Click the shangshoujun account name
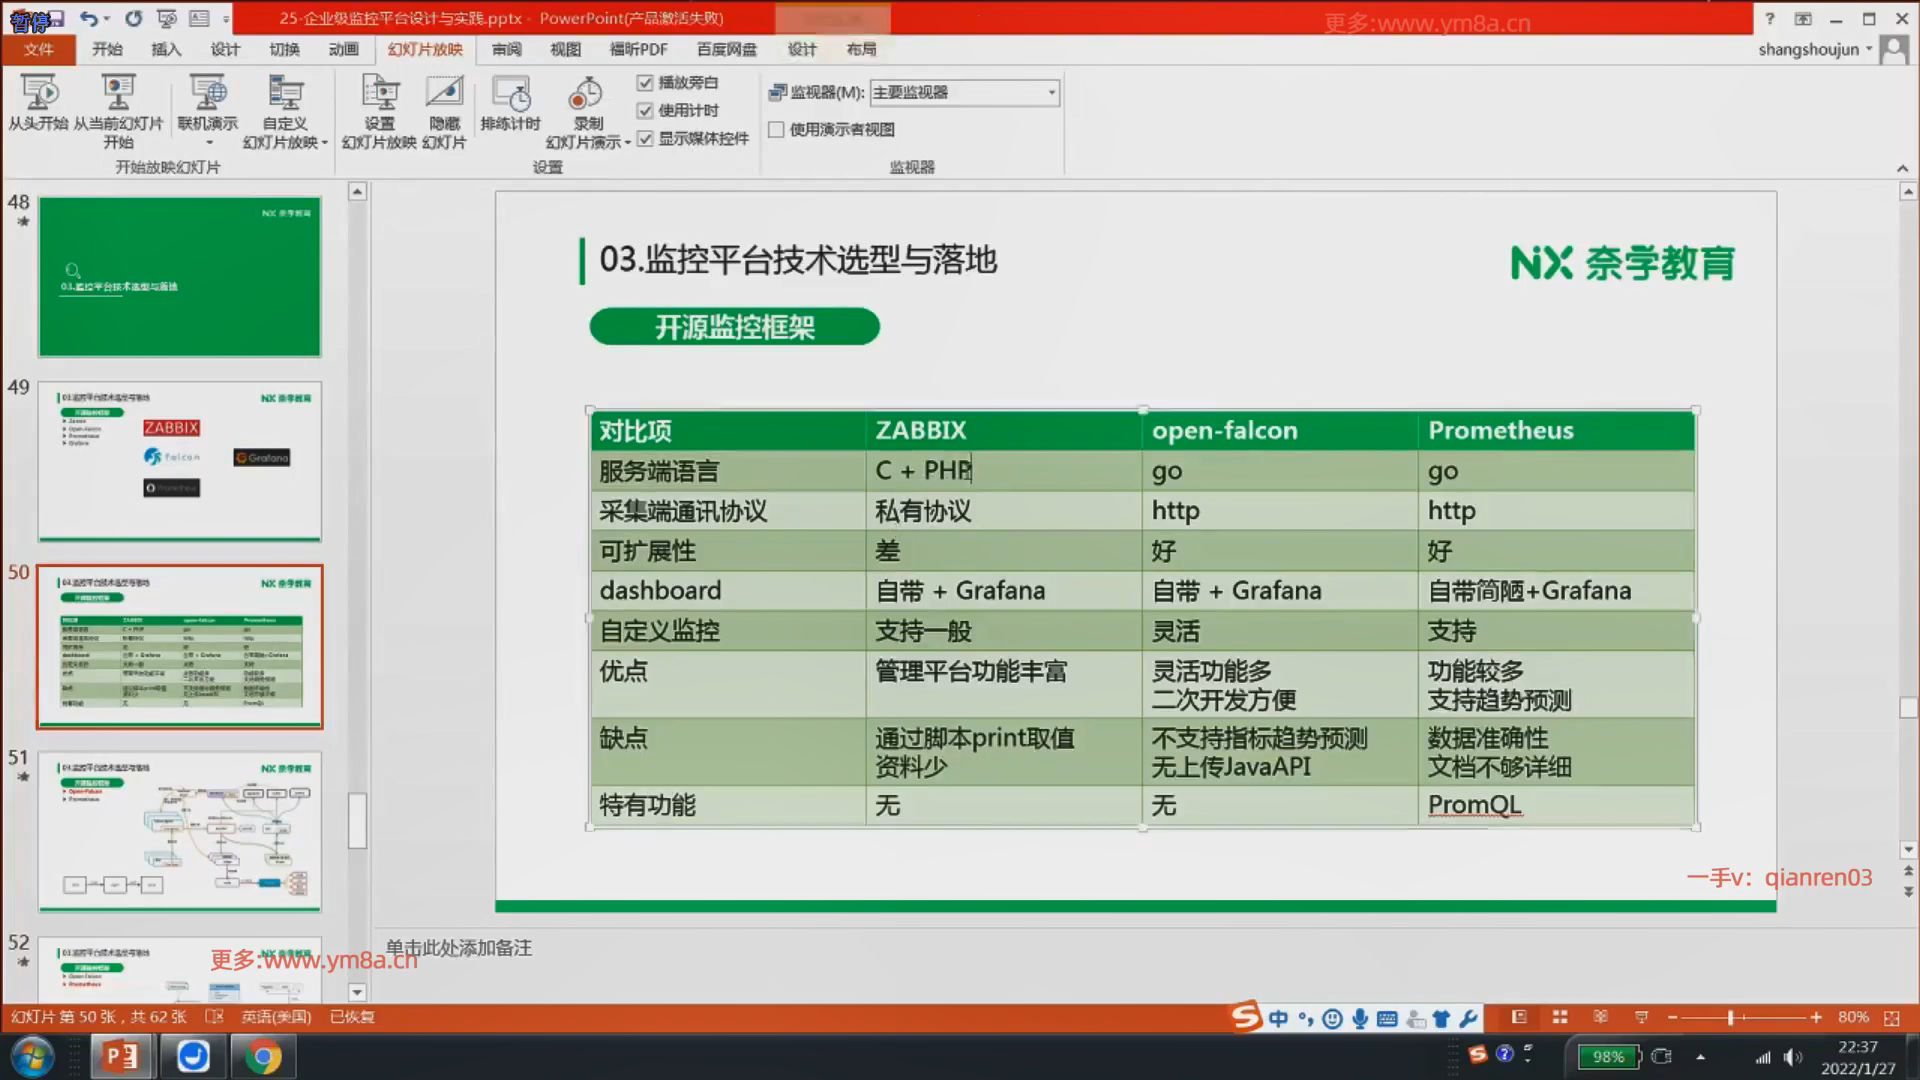Viewport: 1920px width, 1080px height. click(x=1808, y=49)
